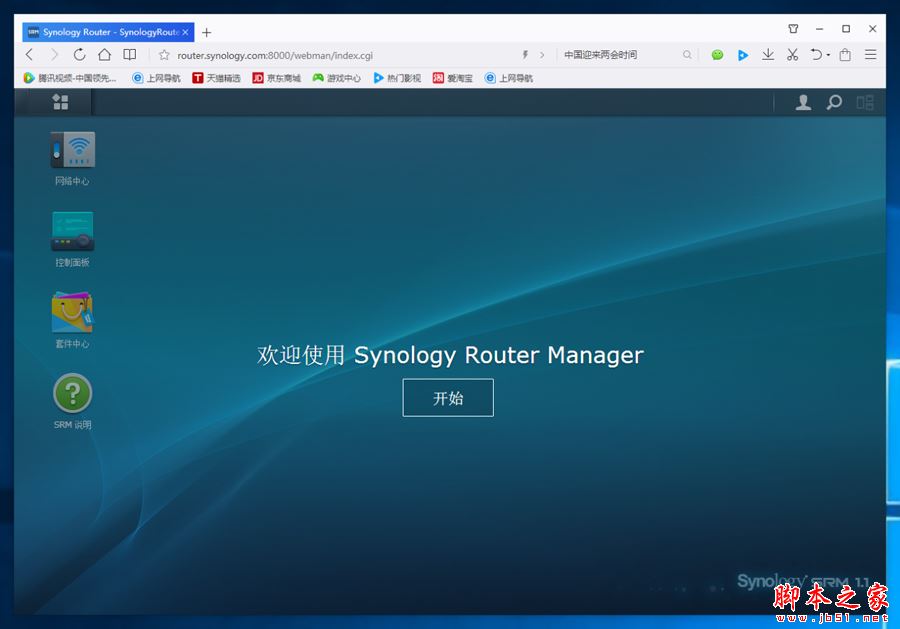900x629 pixels.
Task: Reload the page with the refresh icon
Action: (x=79, y=55)
